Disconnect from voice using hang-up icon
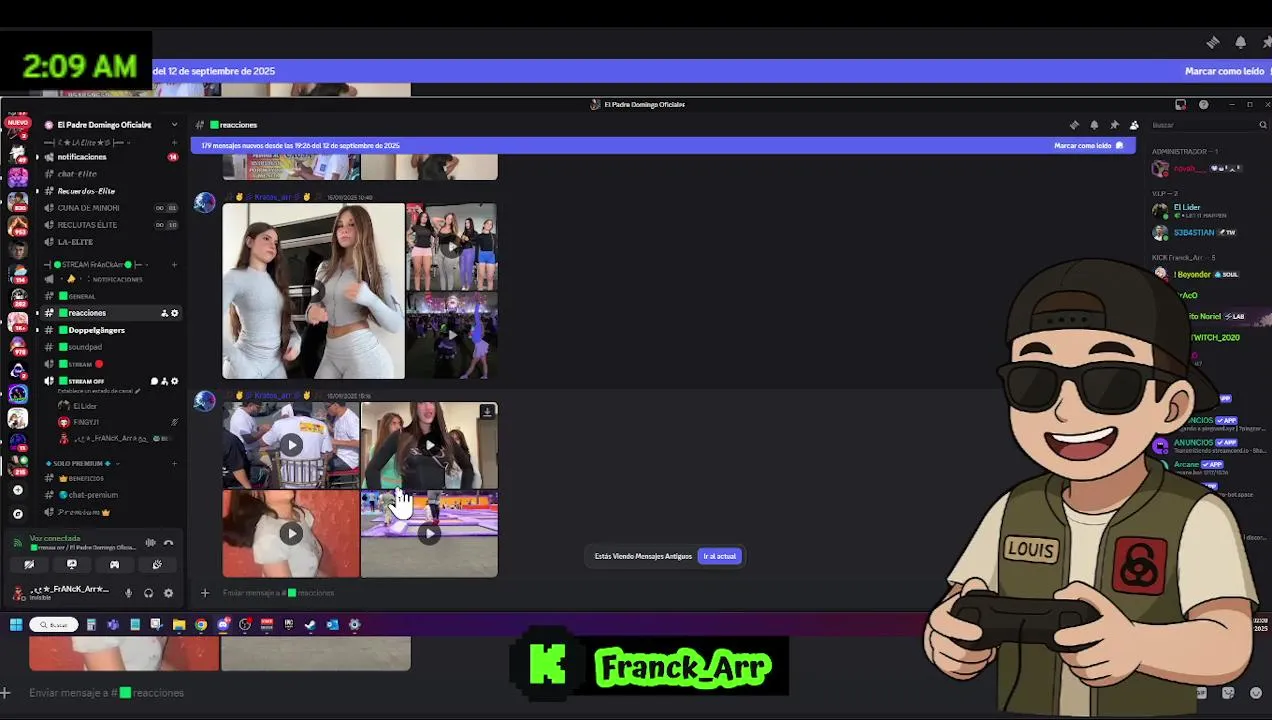 pos(168,543)
